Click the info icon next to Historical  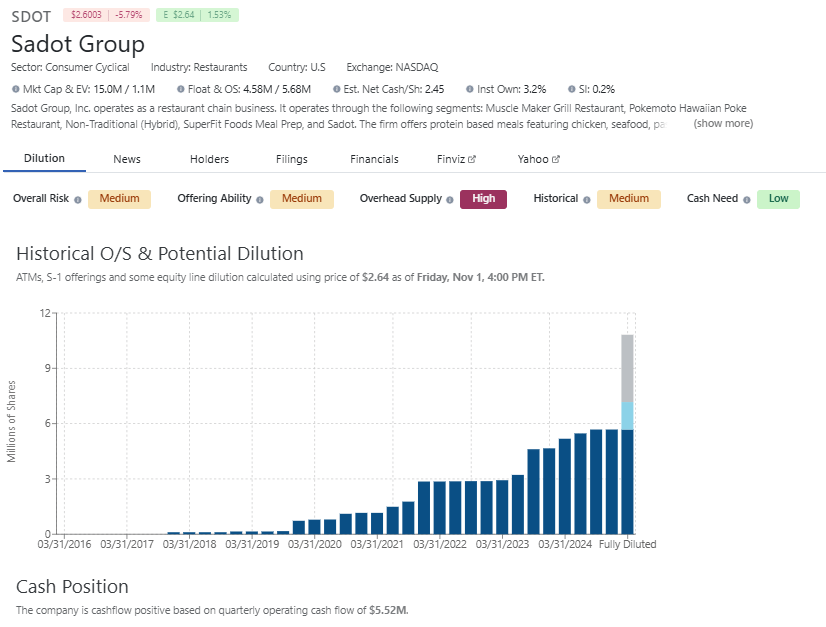click(x=587, y=199)
